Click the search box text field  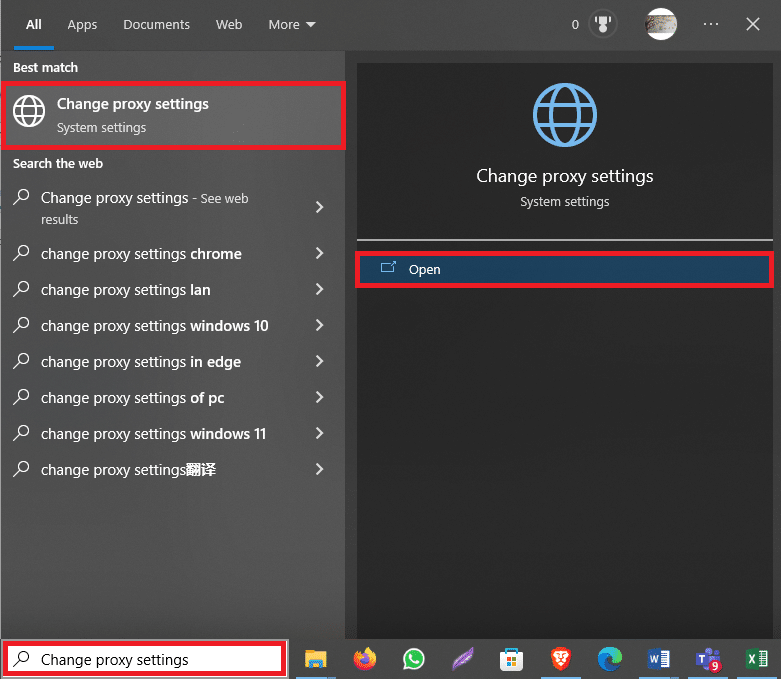pos(145,659)
